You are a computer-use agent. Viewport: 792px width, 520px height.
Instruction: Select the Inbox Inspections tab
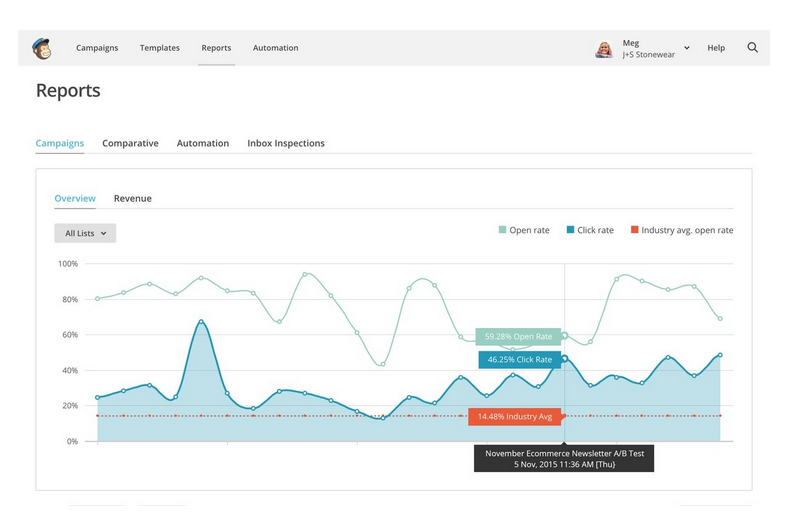tap(286, 143)
